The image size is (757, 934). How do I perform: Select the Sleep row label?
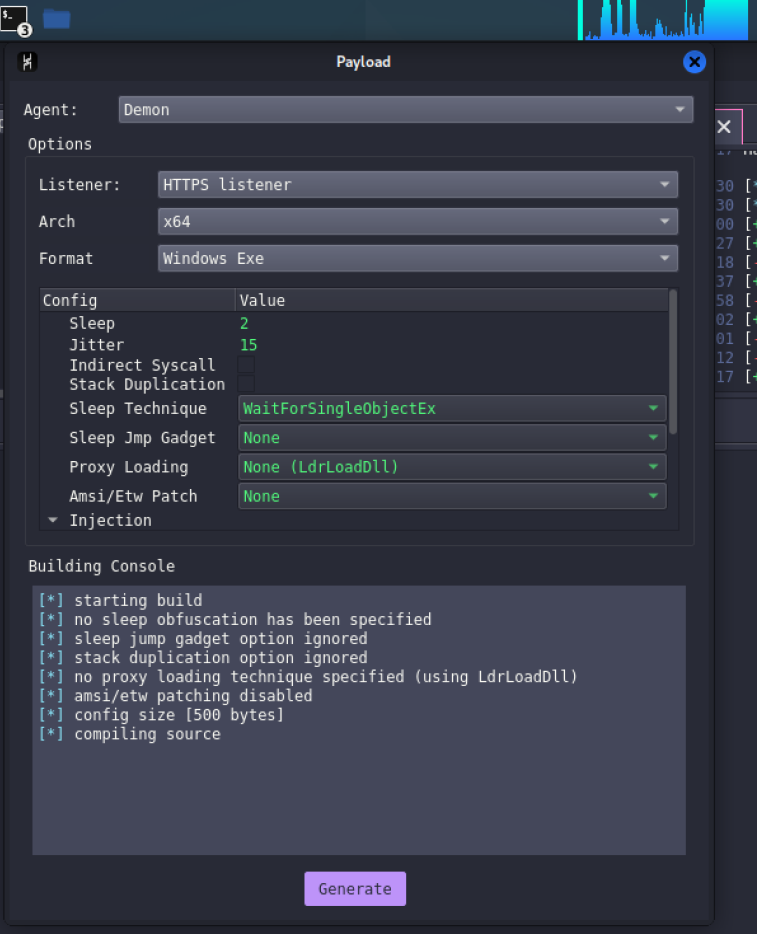(x=92, y=323)
